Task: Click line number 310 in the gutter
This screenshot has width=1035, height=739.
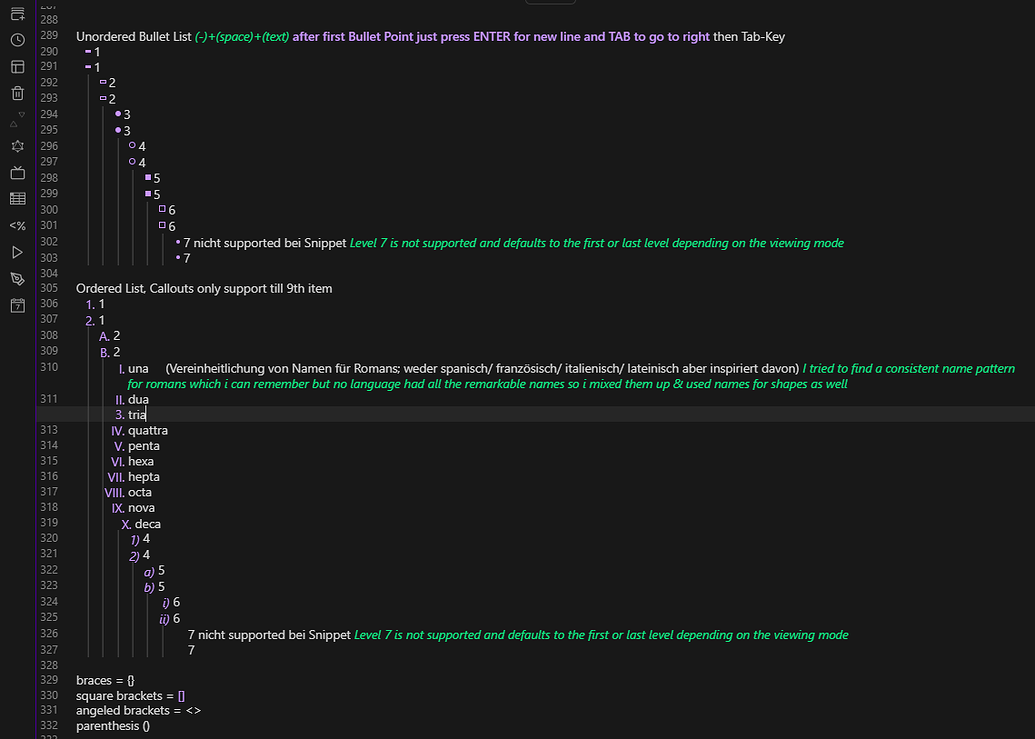Action: pyautogui.click(x=49, y=367)
